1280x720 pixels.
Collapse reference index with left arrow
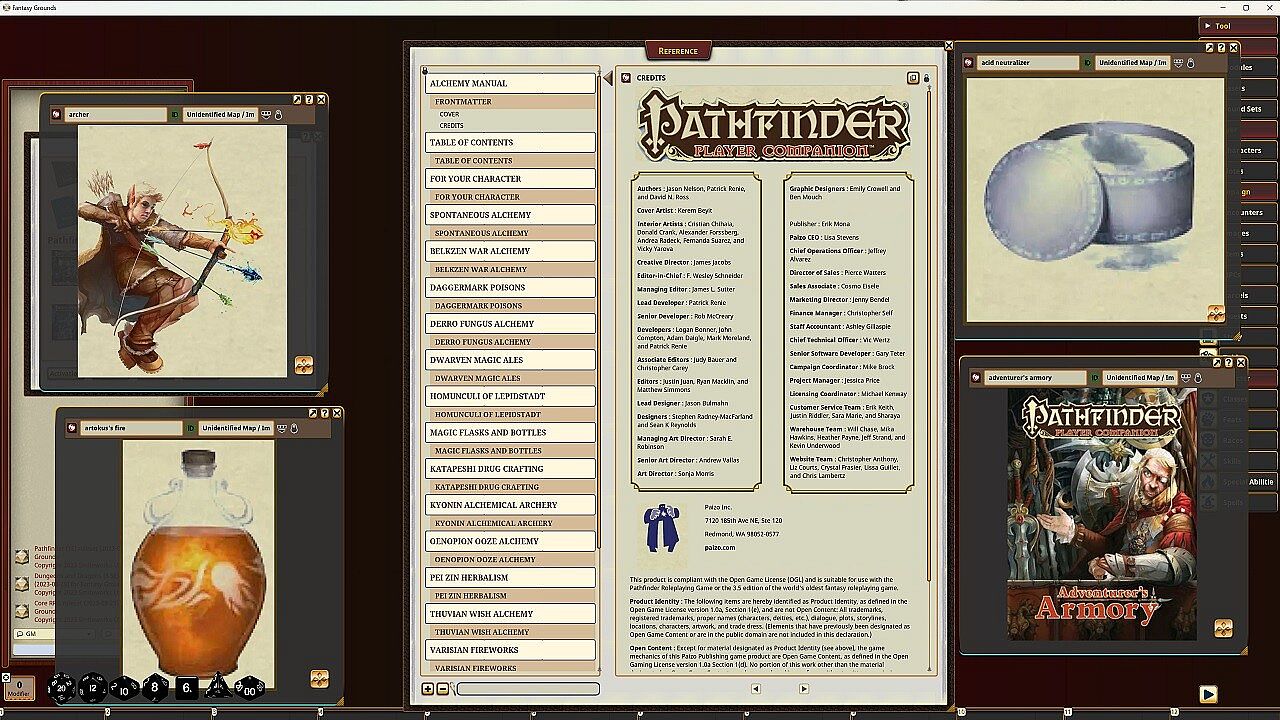[x=607, y=79]
